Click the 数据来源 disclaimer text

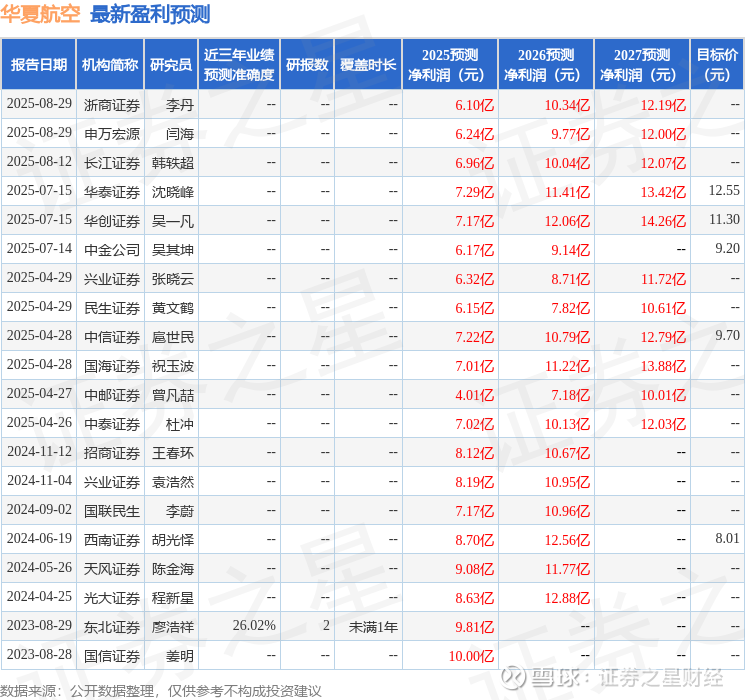click(161, 691)
